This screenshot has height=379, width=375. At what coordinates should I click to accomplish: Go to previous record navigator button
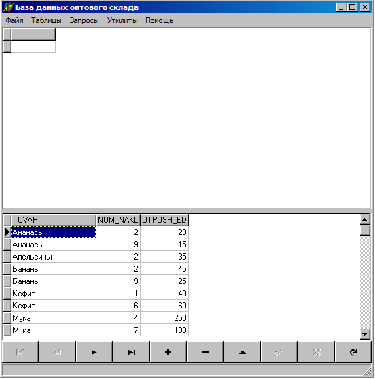point(57,352)
